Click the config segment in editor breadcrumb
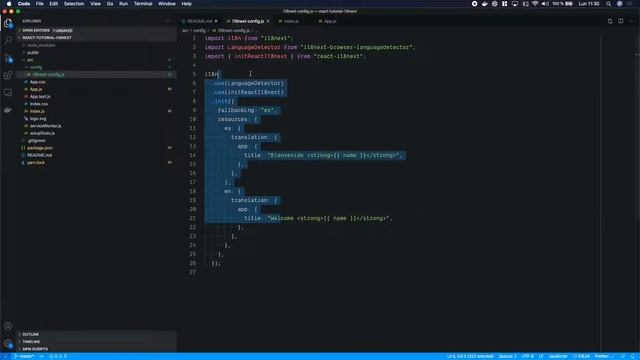 click(x=199, y=30)
